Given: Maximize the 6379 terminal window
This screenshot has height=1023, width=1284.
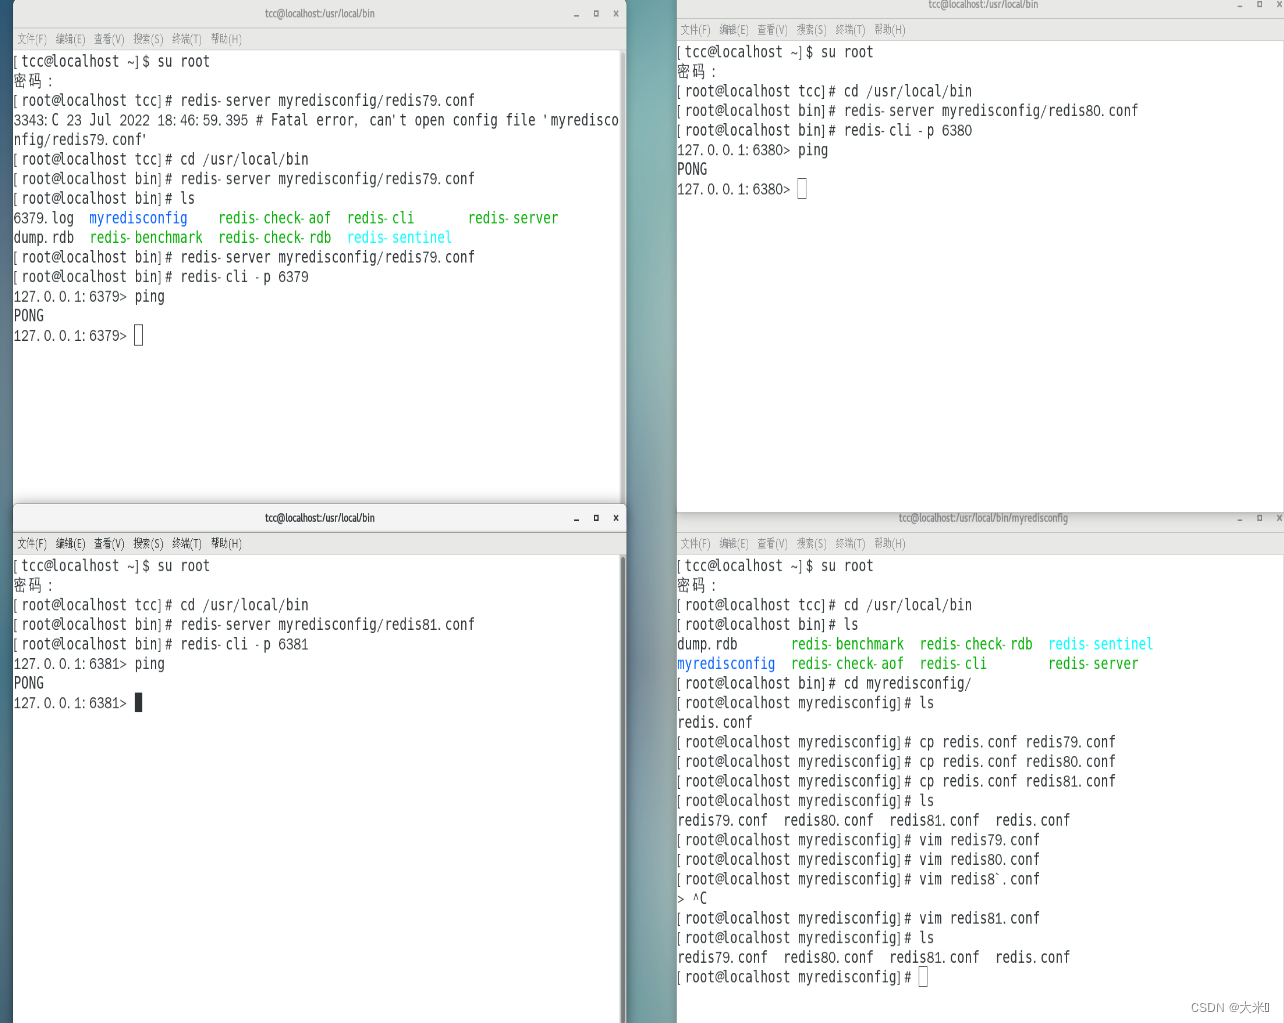Looking at the screenshot, I should pos(596,14).
